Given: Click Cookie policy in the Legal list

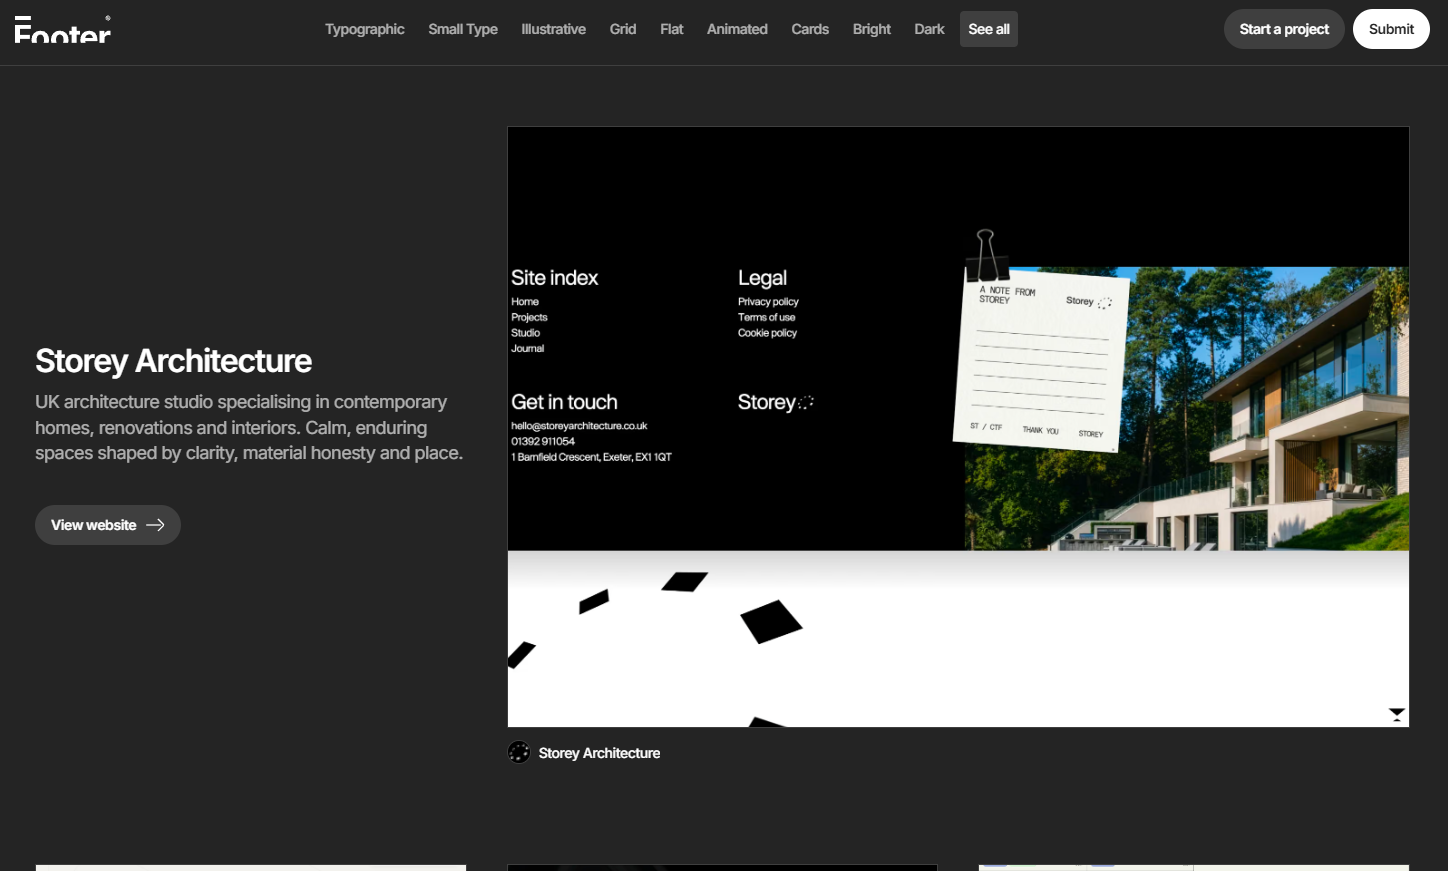Looking at the screenshot, I should tap(768, 333).
